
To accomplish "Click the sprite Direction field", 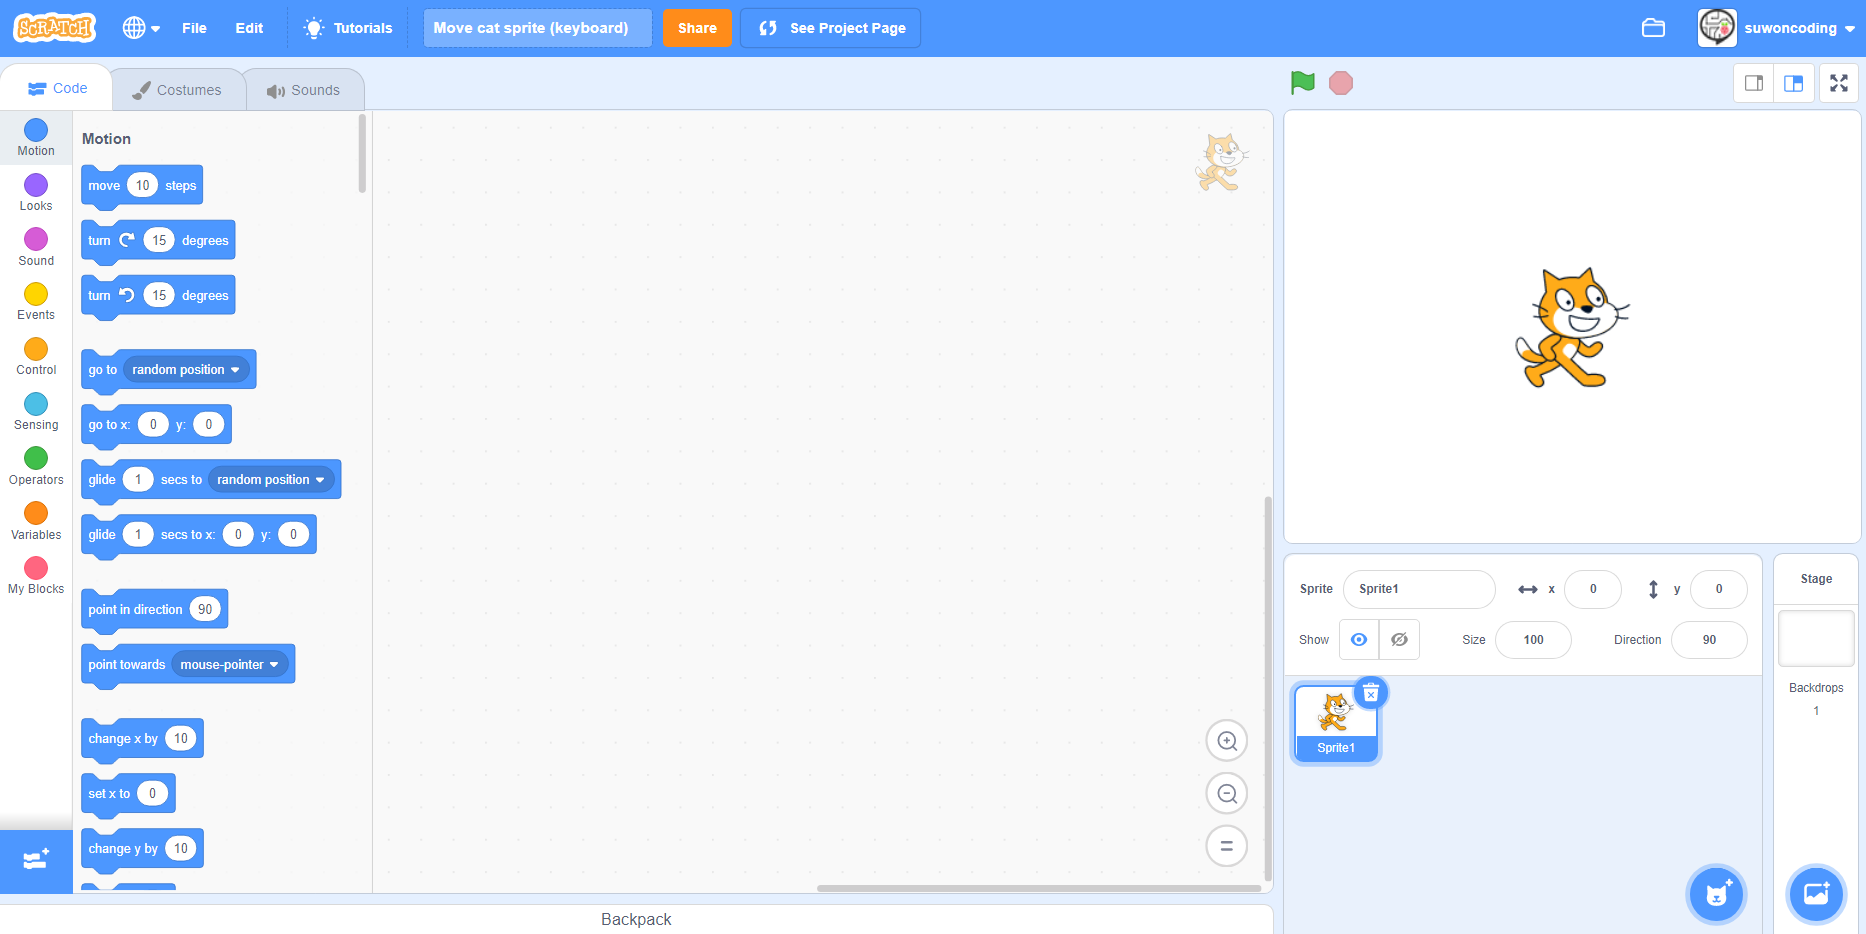I will point(1709,640).
